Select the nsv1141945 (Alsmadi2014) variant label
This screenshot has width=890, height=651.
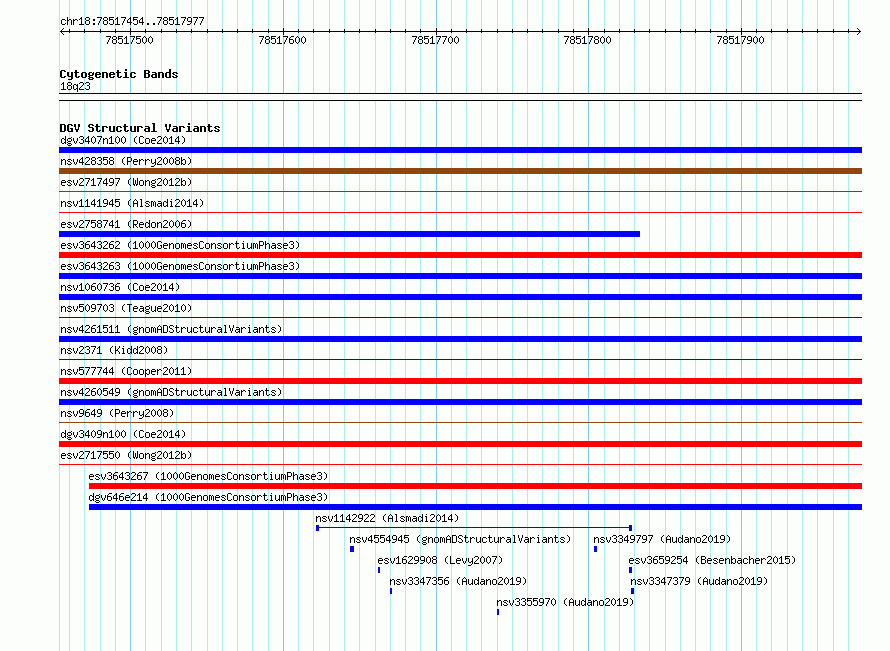pyautogui.click(x=132, y=203)
